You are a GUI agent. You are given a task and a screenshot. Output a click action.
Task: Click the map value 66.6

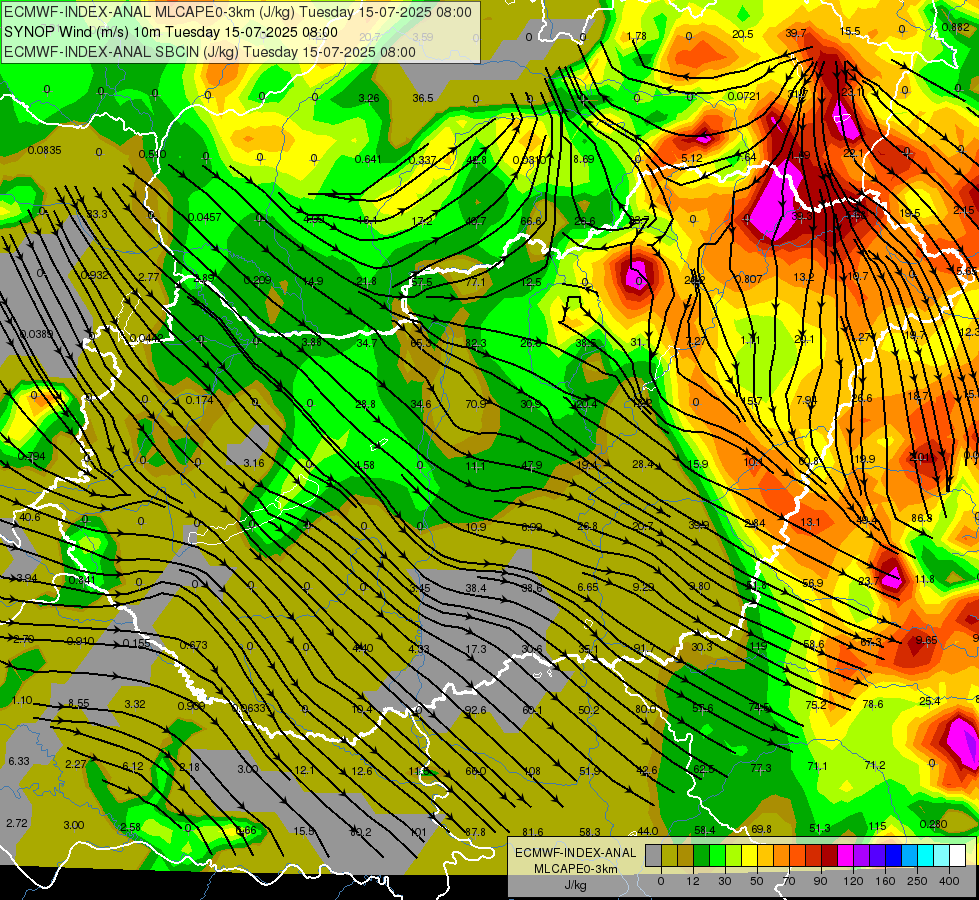point(531,221)
